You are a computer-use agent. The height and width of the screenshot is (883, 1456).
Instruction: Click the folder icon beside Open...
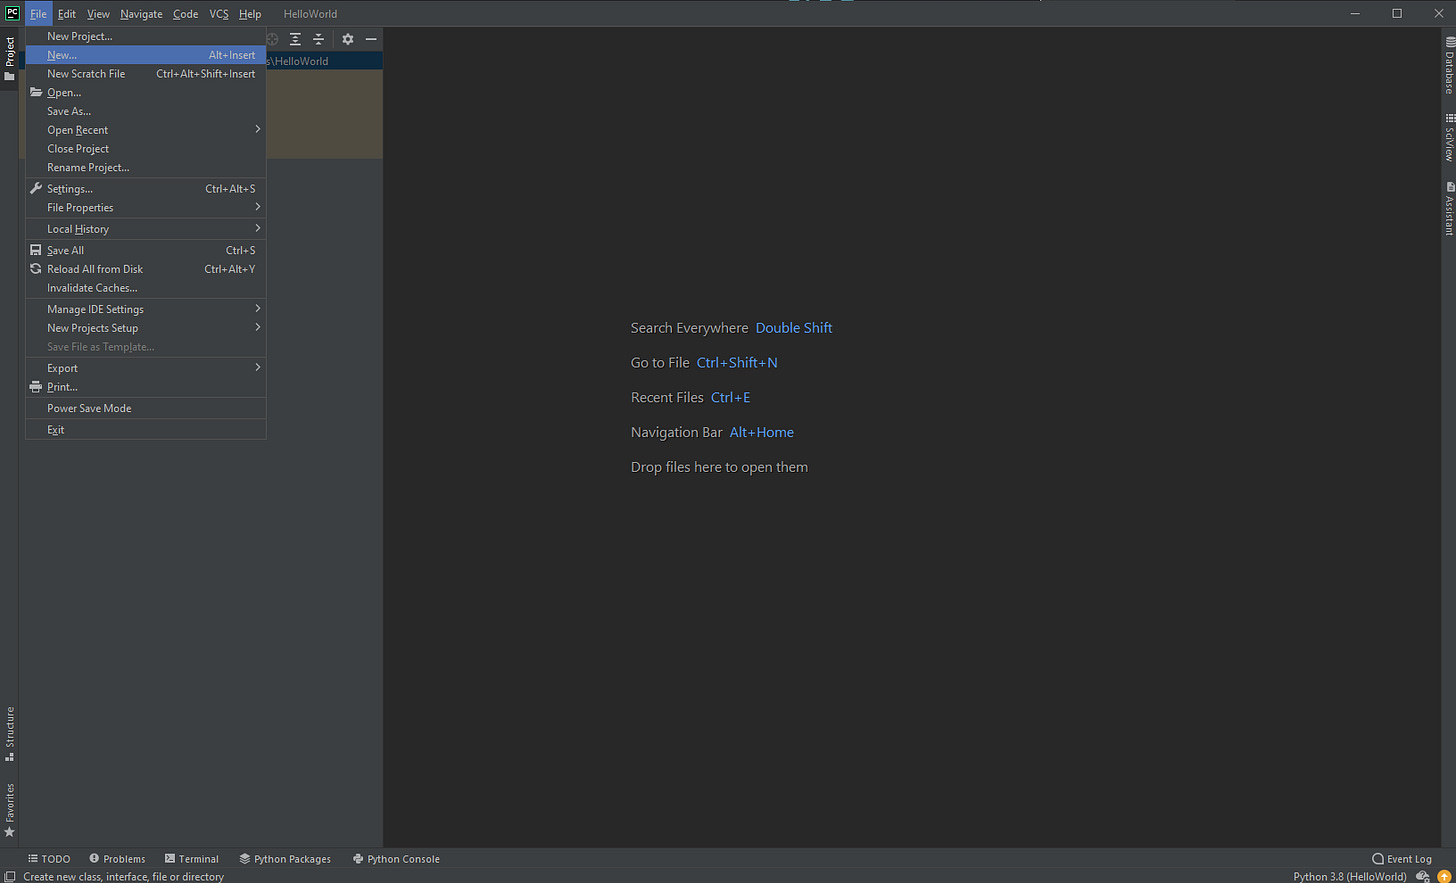[x=36, y=92]
